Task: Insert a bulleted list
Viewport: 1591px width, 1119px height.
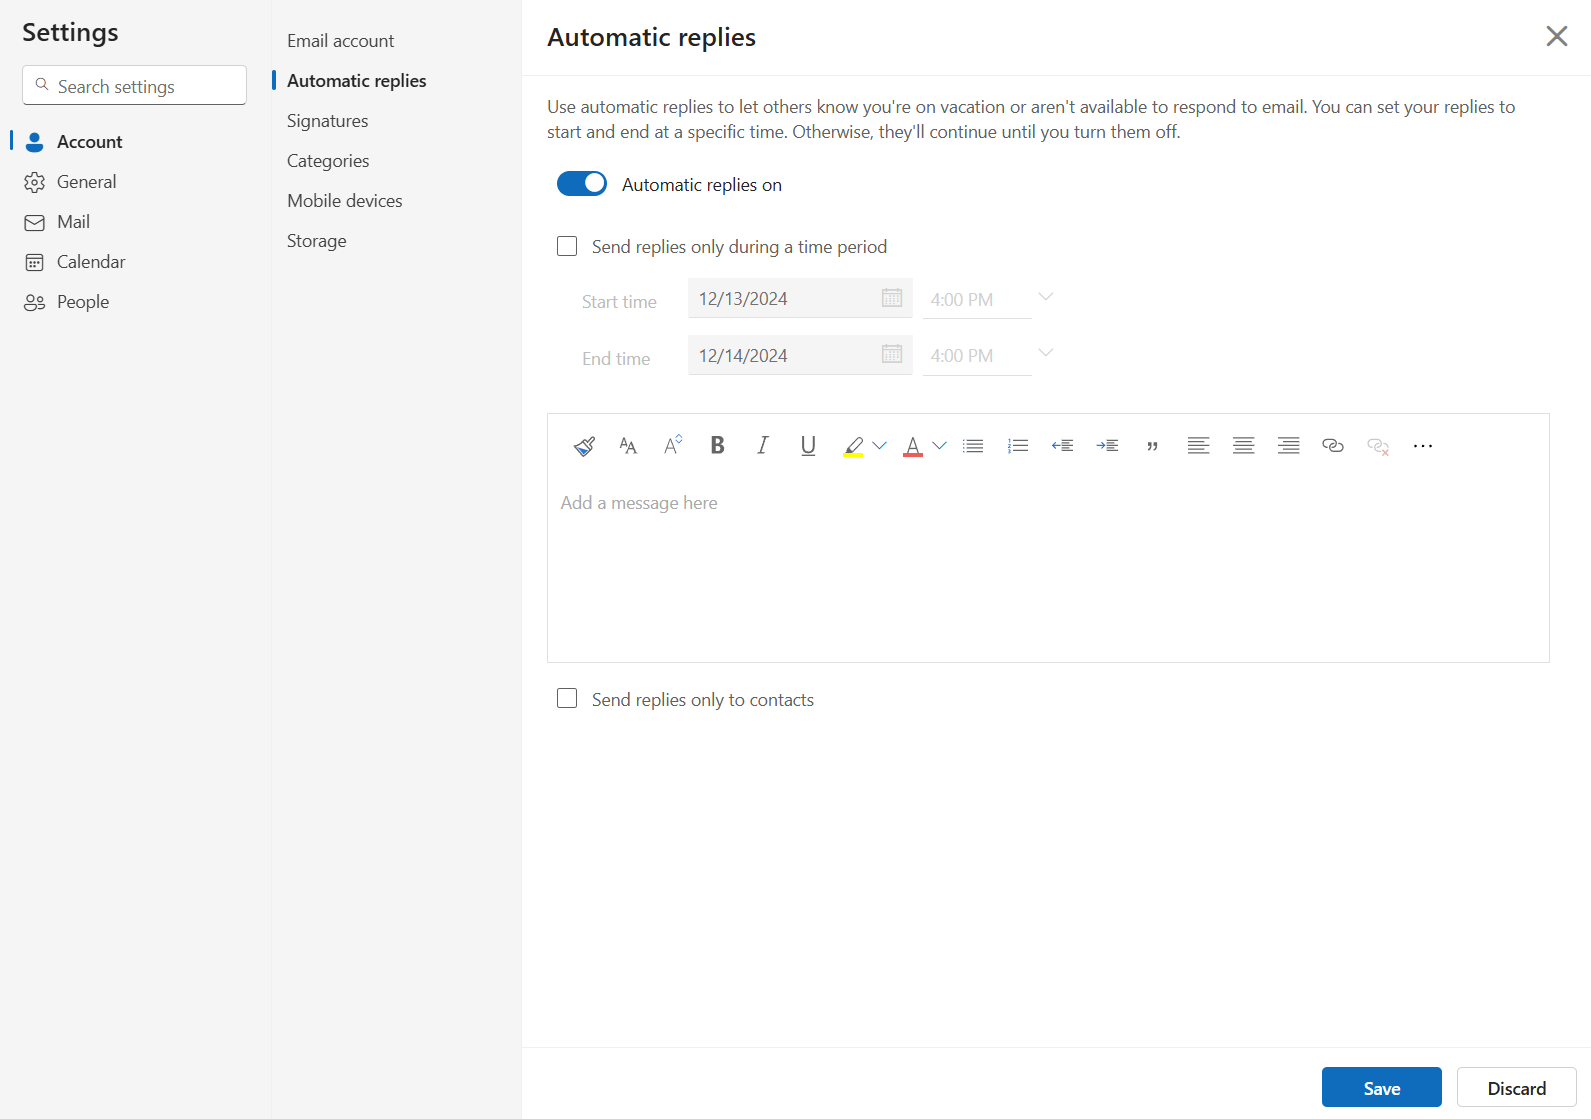Action: click(973, 446)
